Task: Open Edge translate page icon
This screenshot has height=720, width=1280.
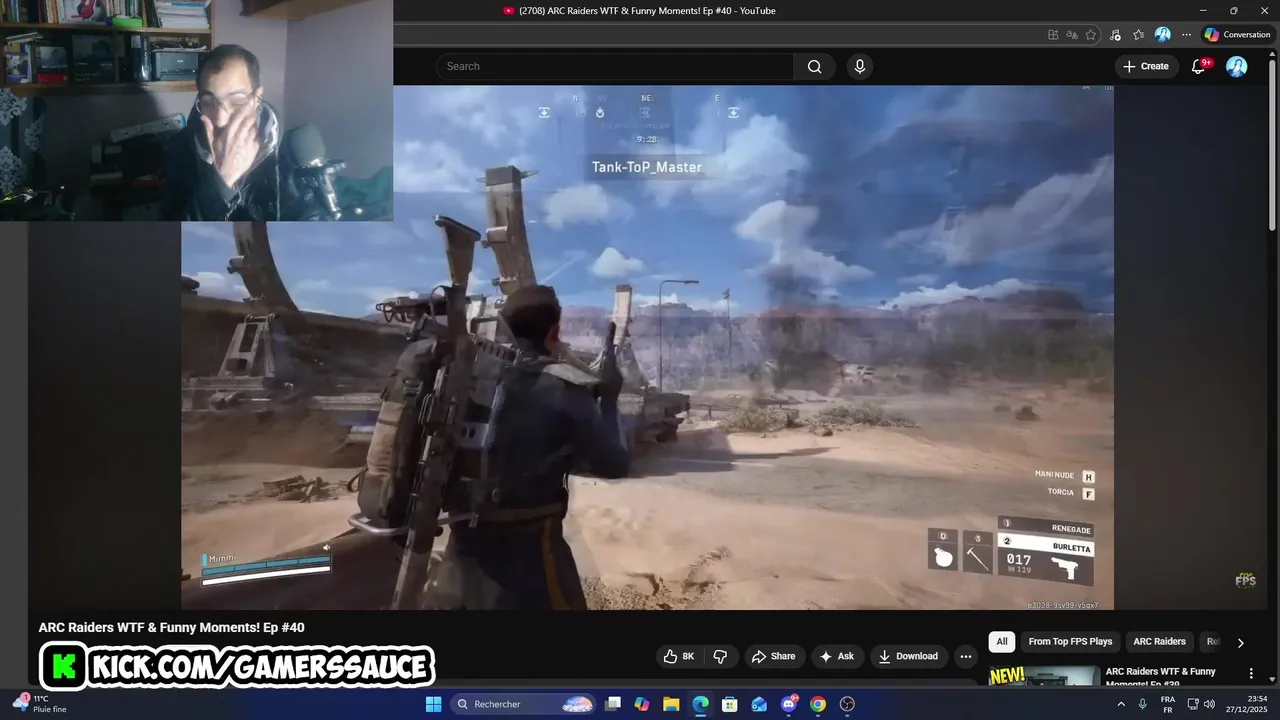Action: point(1072,35)
